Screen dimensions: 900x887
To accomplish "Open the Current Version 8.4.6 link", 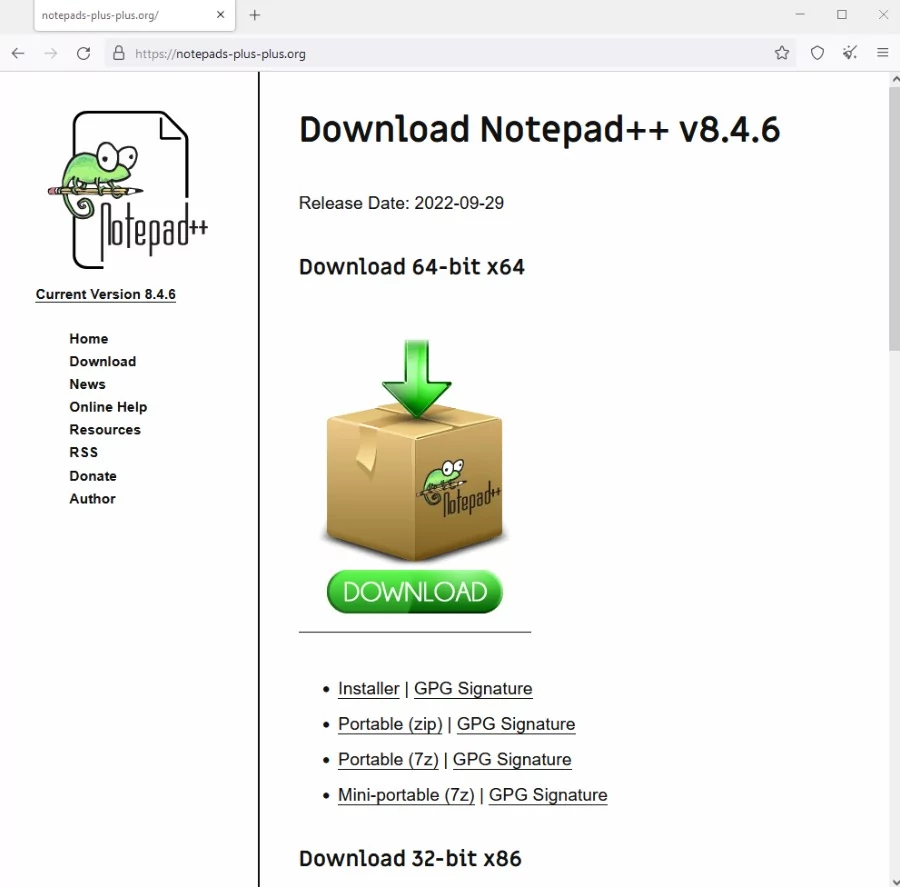I will click(106, 295).
